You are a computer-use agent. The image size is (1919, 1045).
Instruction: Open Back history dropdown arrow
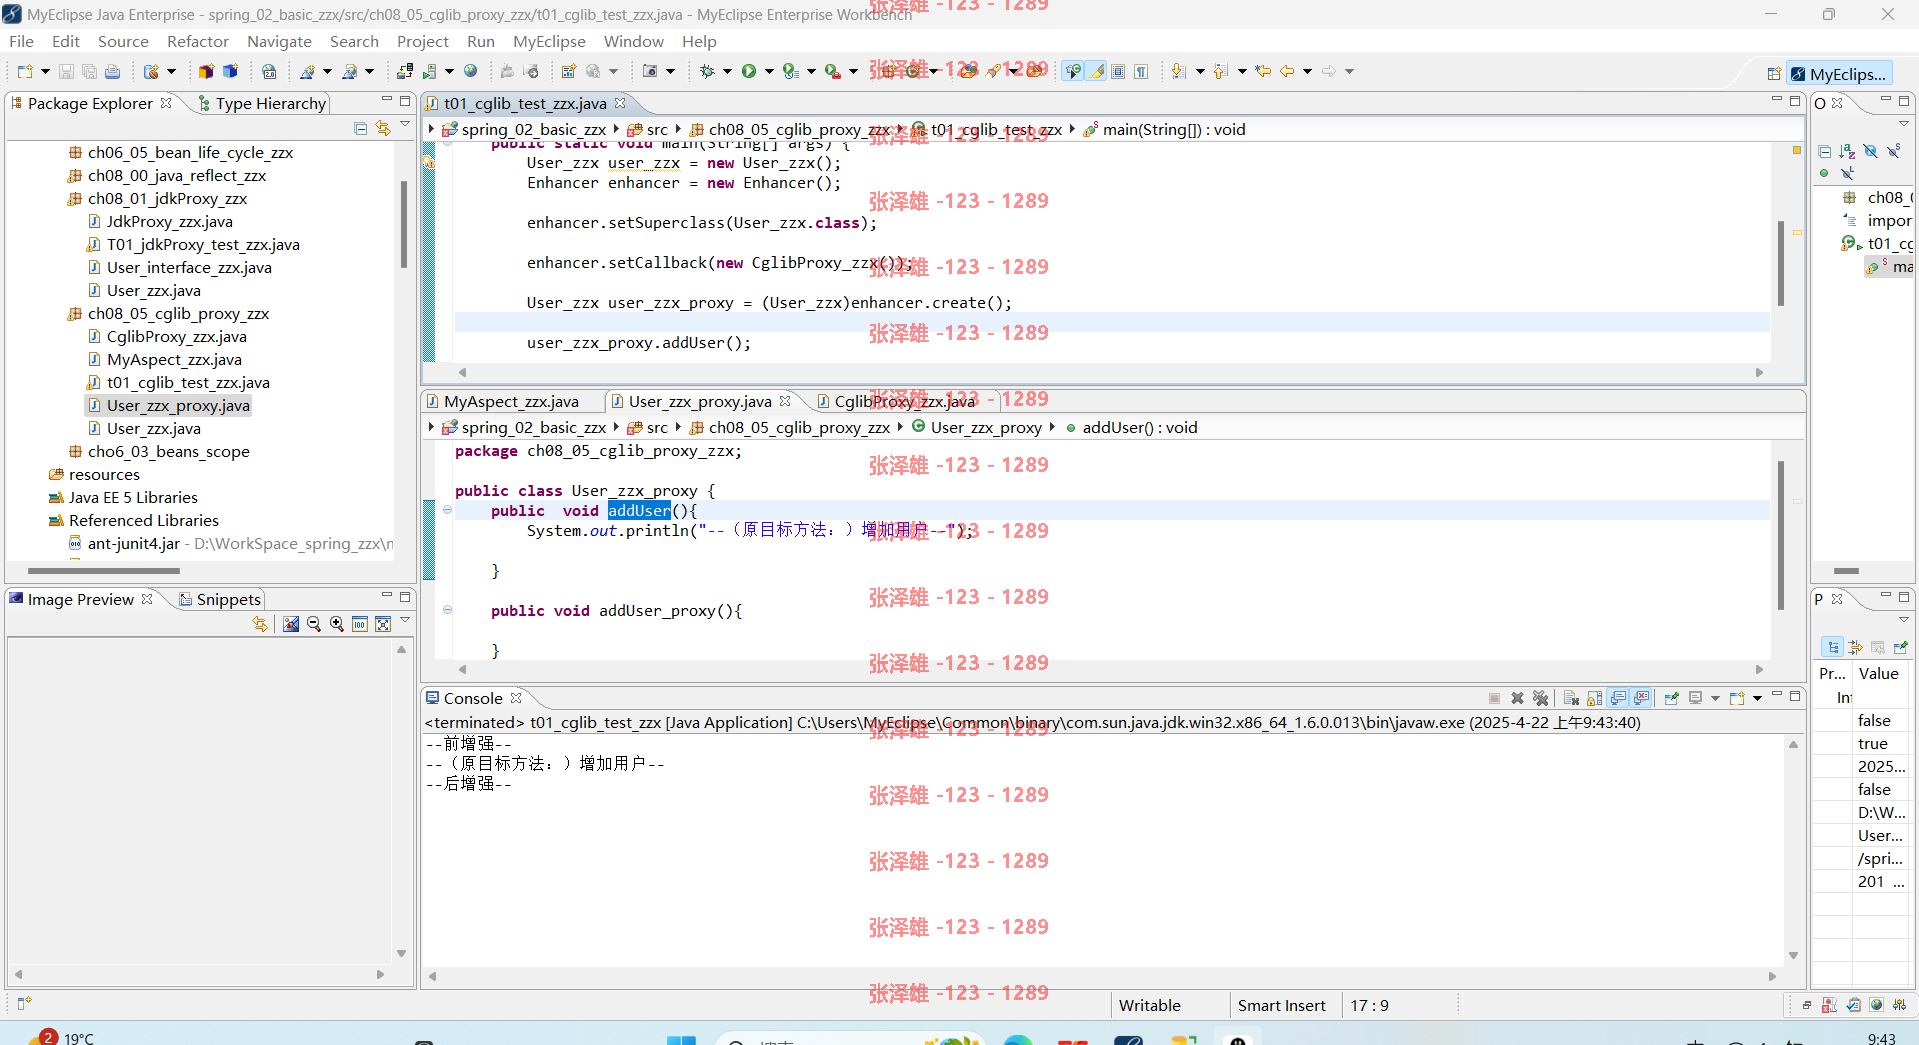click(x=1307, y=71)
